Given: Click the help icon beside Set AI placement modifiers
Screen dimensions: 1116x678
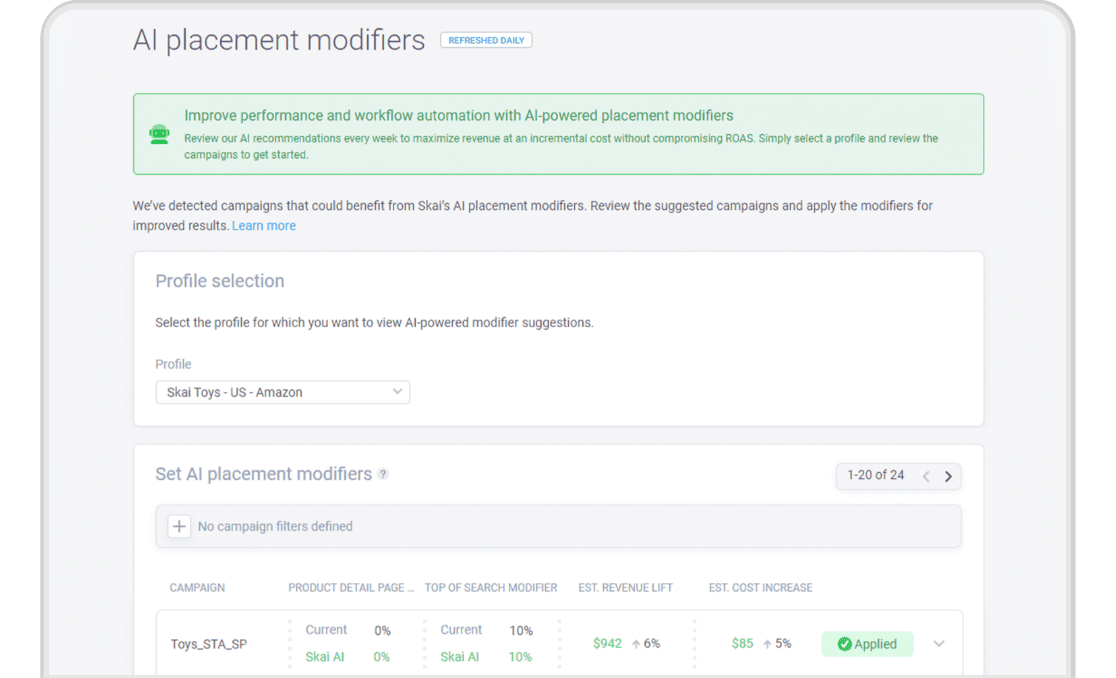Looking at the screenshot, I should (x=383, y=474).
